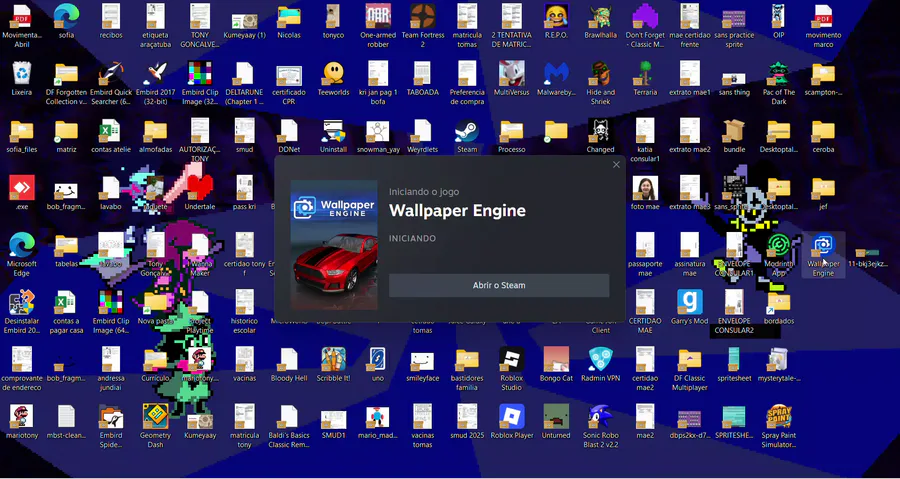Image resolution: width=900 pixels, height=479 pixels.
Task: Select the R.E.P.O. desktop icon
Action: tap(556, 22)
